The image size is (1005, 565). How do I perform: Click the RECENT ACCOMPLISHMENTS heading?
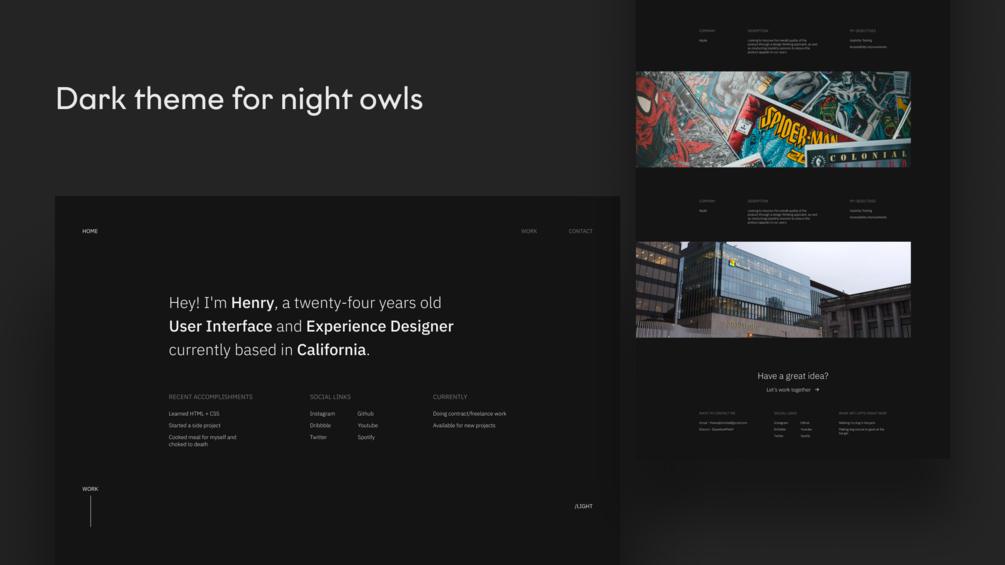point(210,397)
